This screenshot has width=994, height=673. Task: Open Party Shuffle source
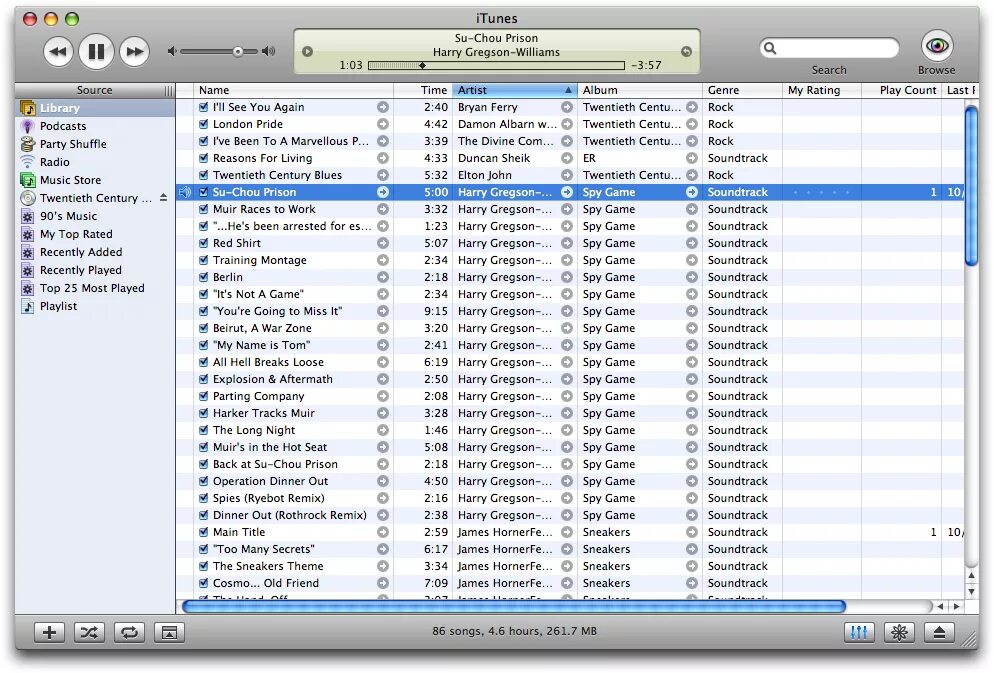95,144
